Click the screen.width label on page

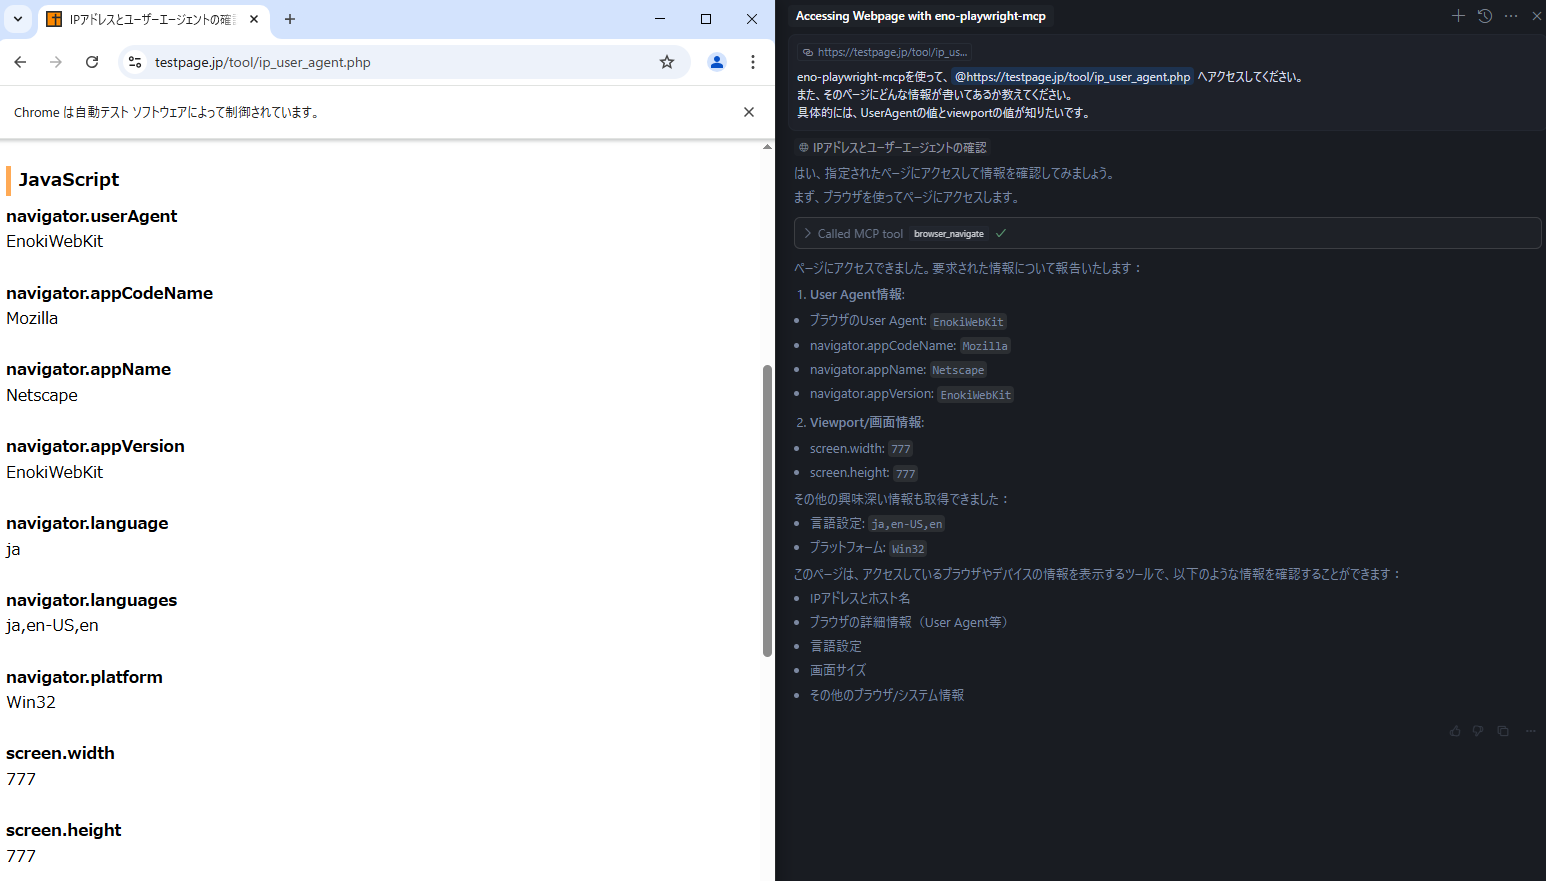[x=60, y=753]
